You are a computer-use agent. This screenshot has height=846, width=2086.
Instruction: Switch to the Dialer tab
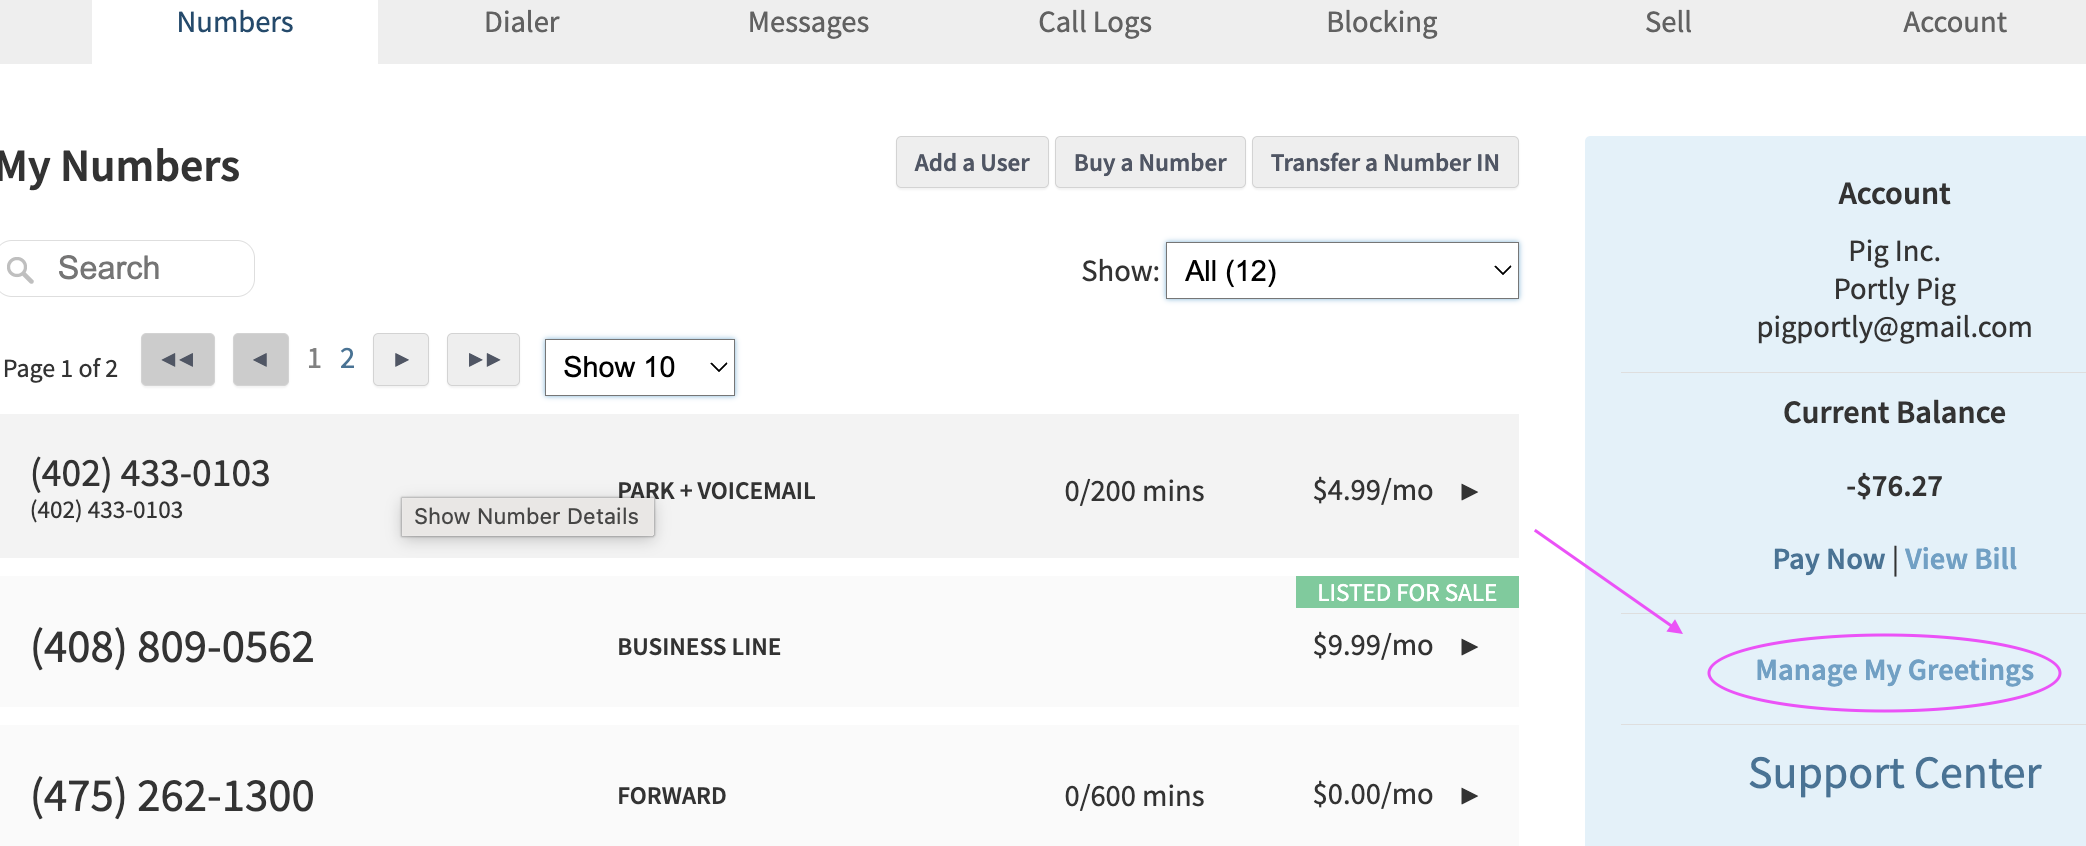(521, 23)
